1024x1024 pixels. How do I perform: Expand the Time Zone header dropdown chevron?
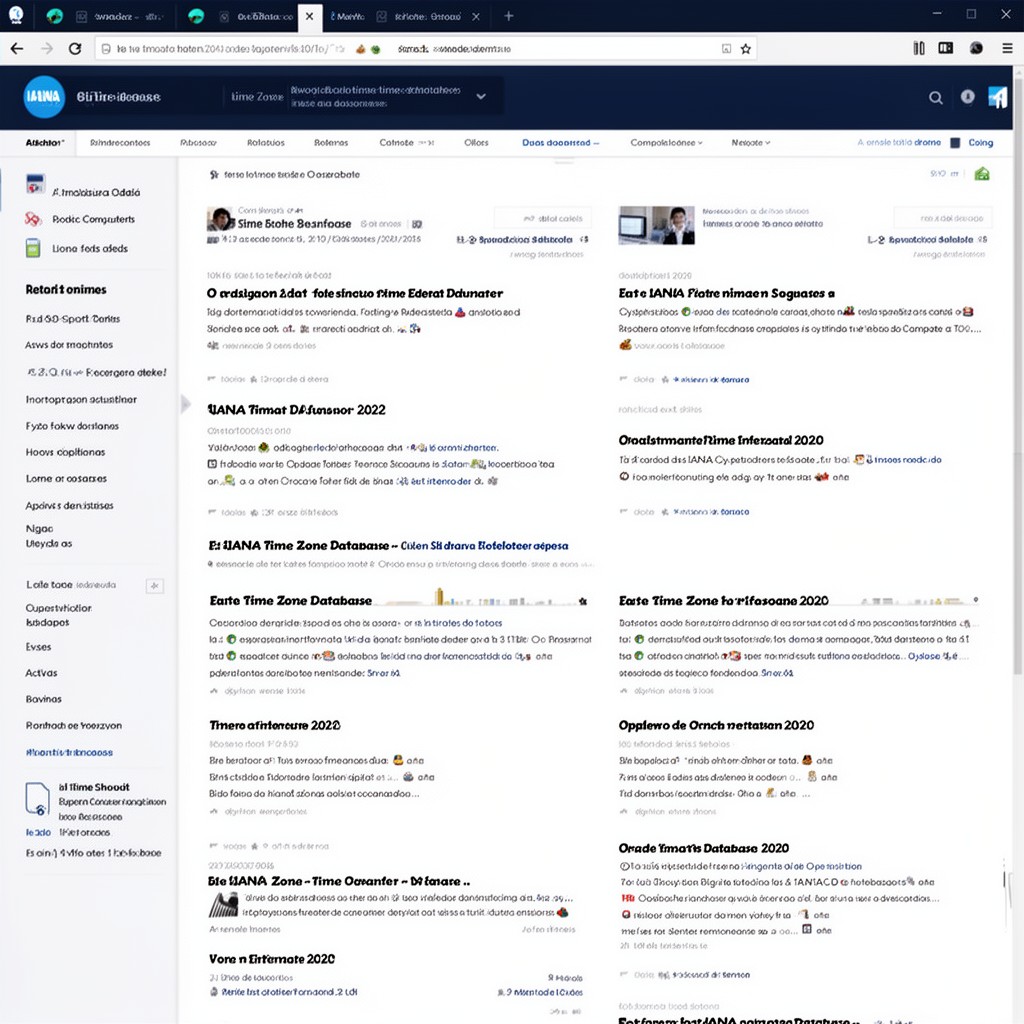click(481, 97)
